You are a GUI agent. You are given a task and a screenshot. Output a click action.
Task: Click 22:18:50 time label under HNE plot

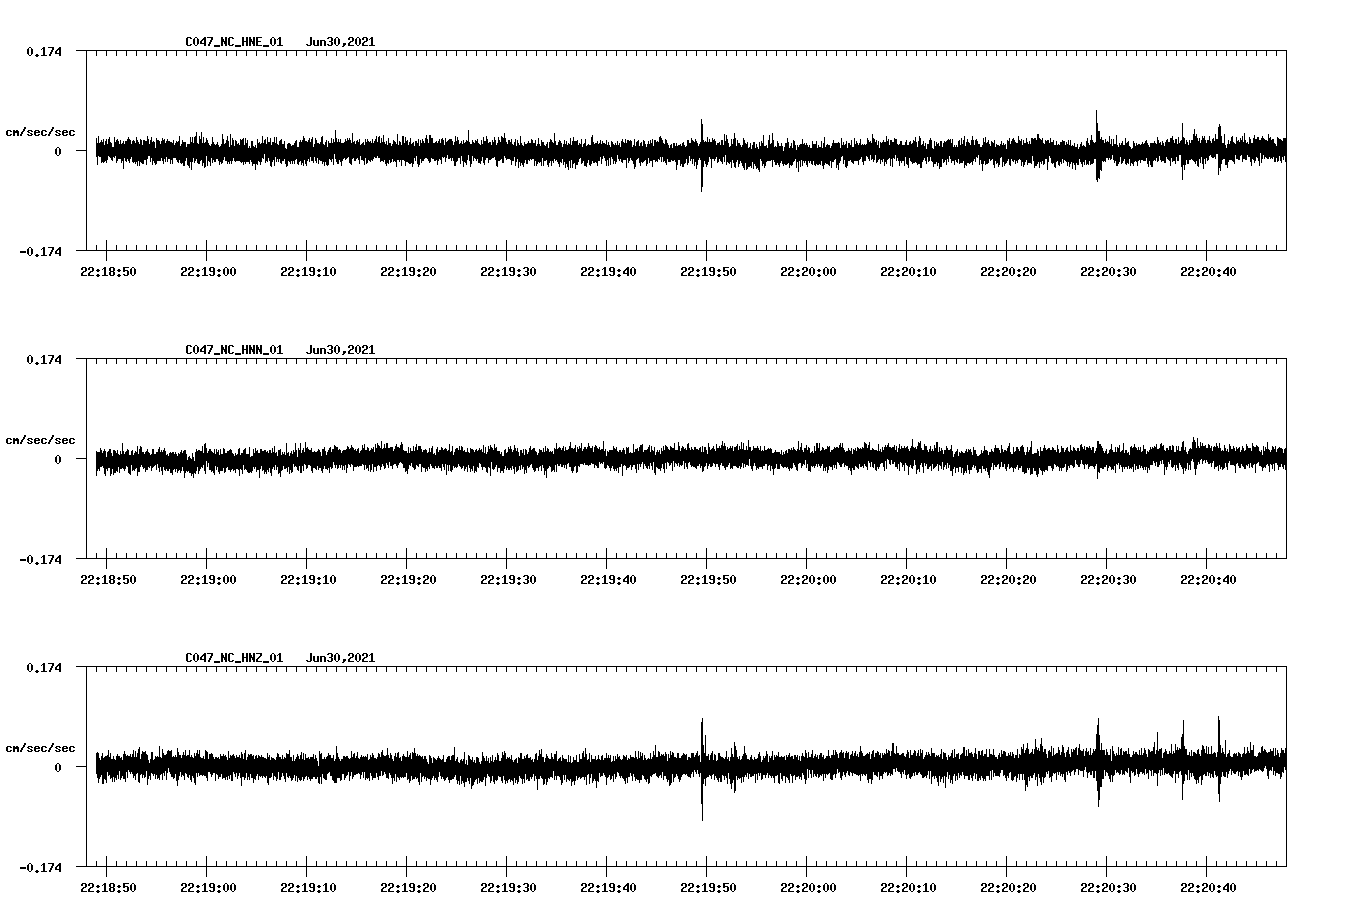[108, 272]
